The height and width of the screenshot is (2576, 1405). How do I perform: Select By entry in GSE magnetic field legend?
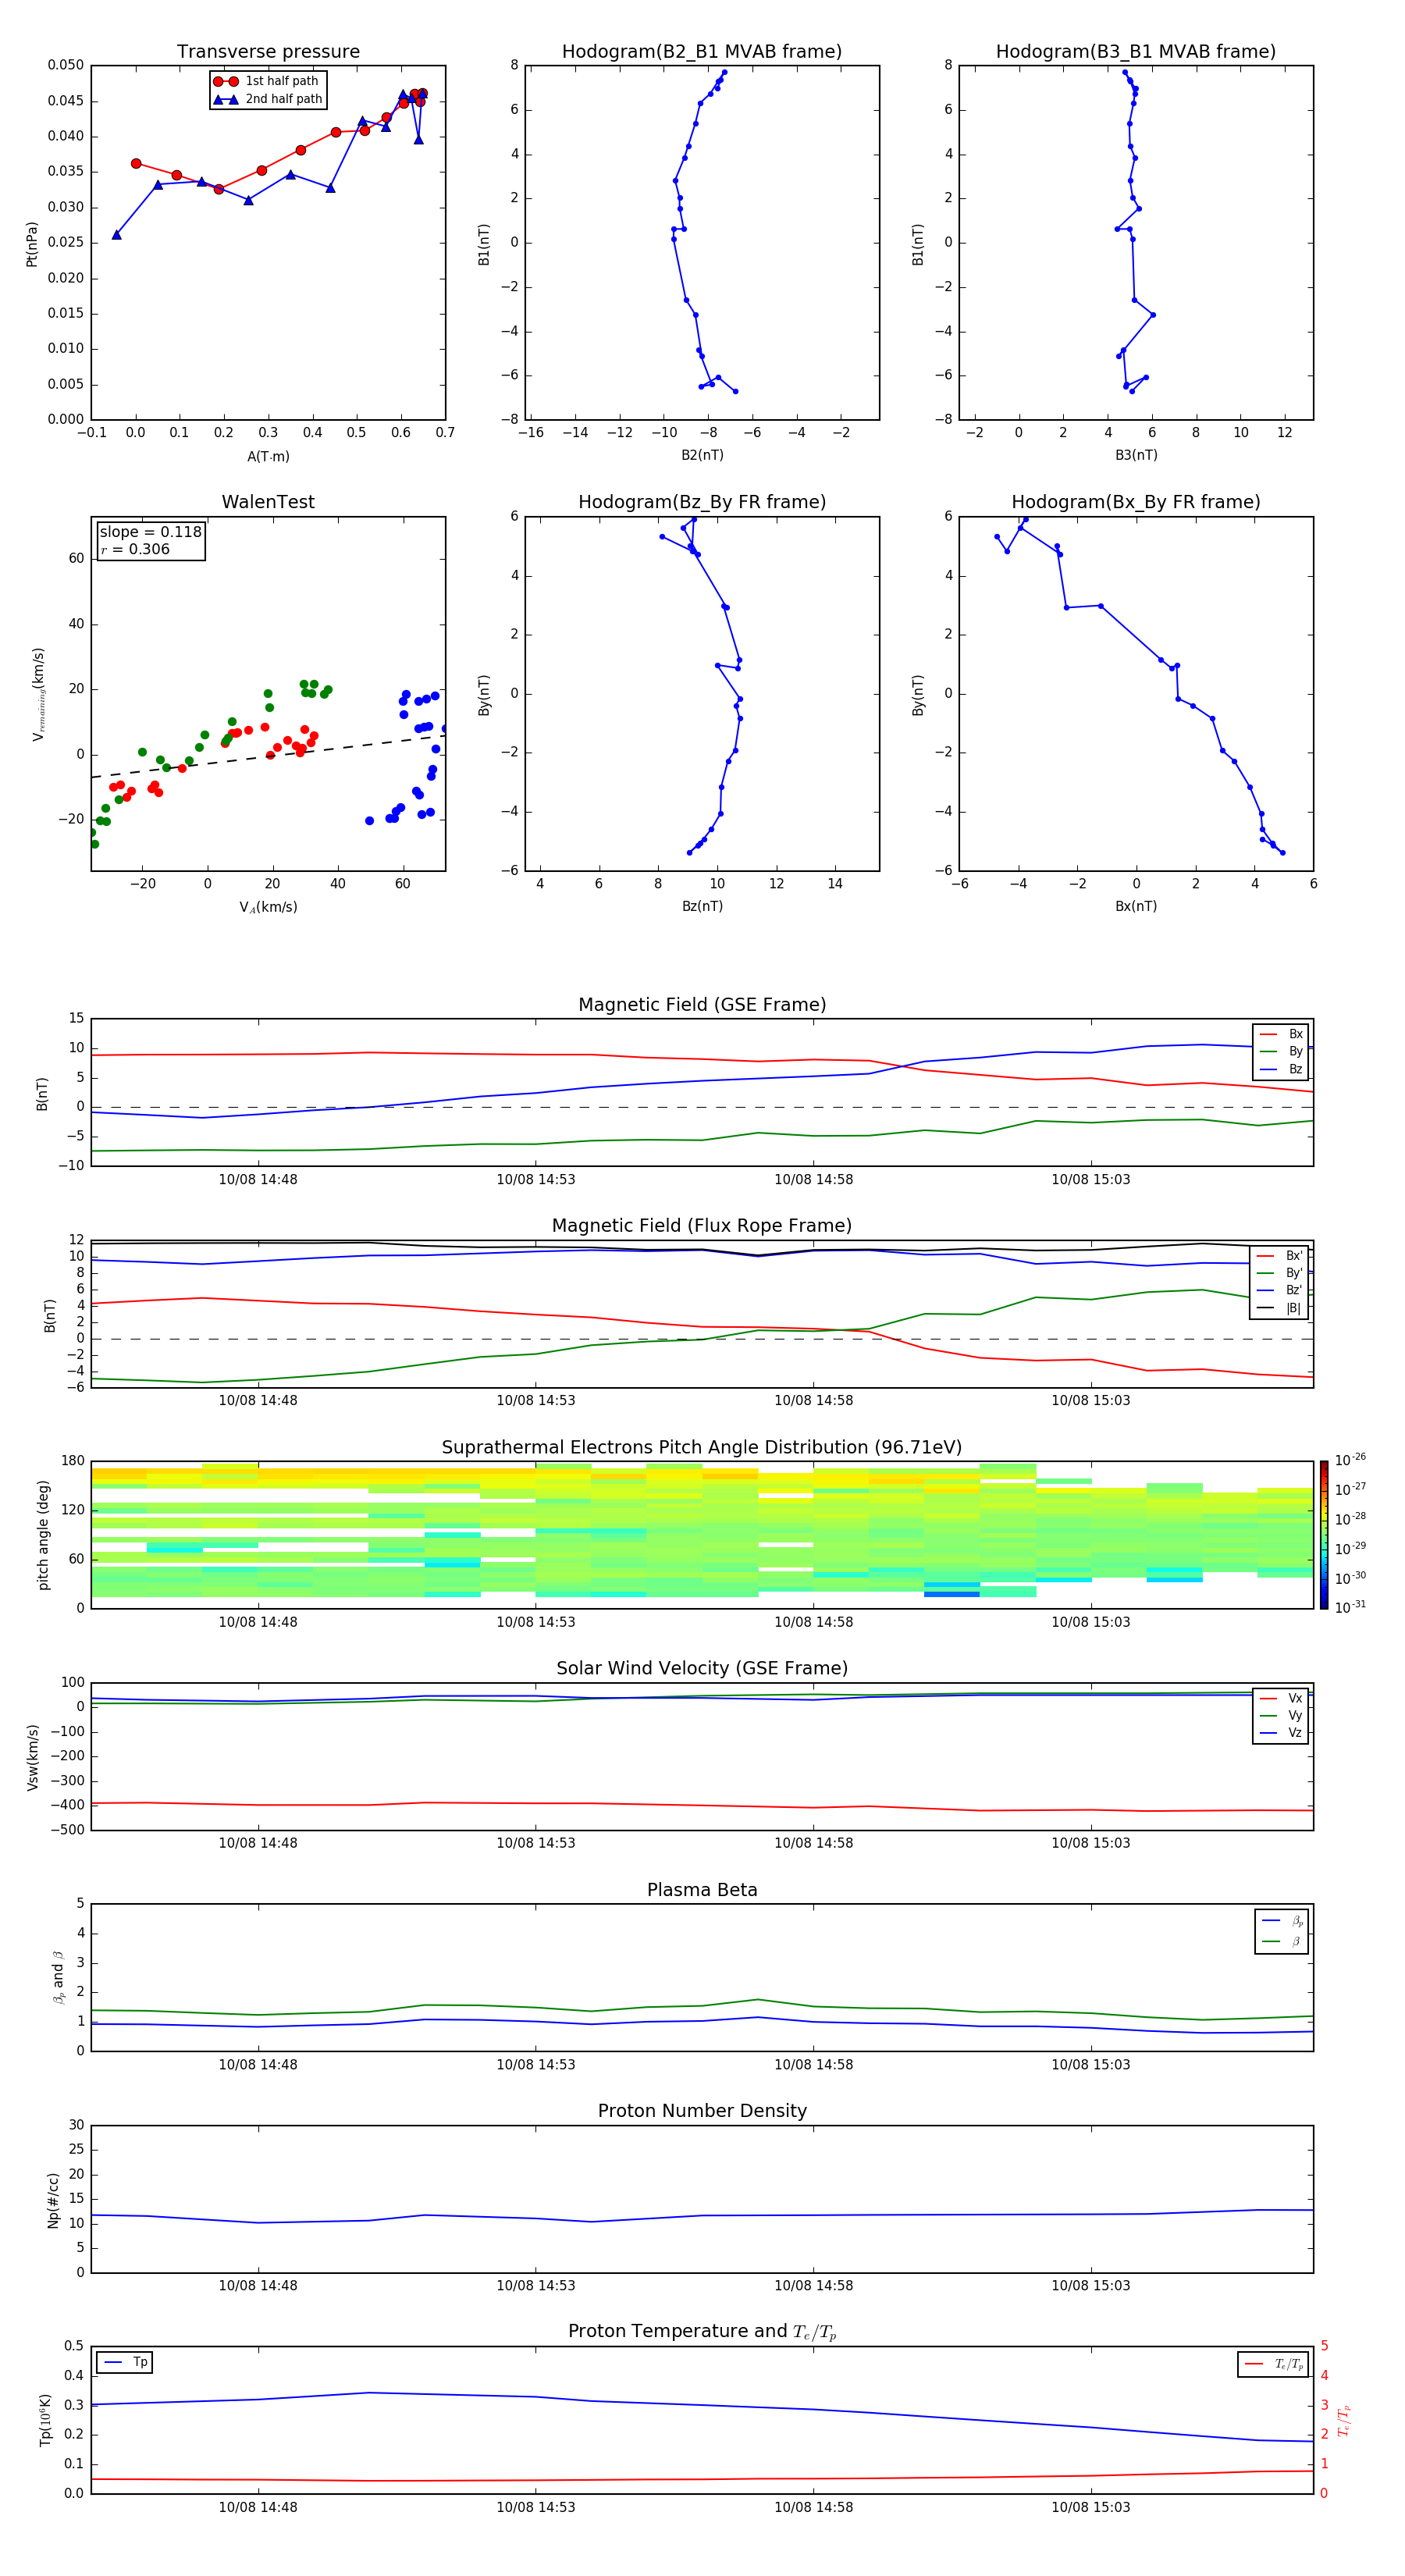(x=1281, y=1051)
